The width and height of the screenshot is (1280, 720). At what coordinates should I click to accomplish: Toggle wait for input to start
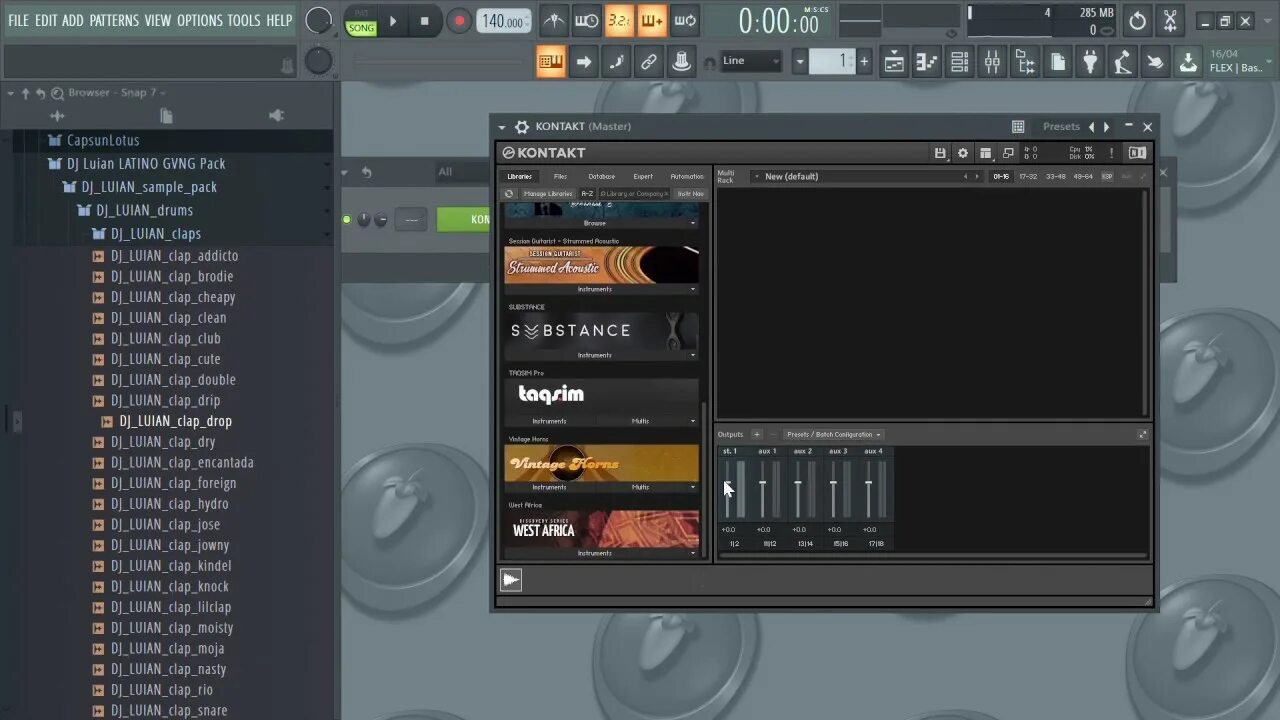587,20
